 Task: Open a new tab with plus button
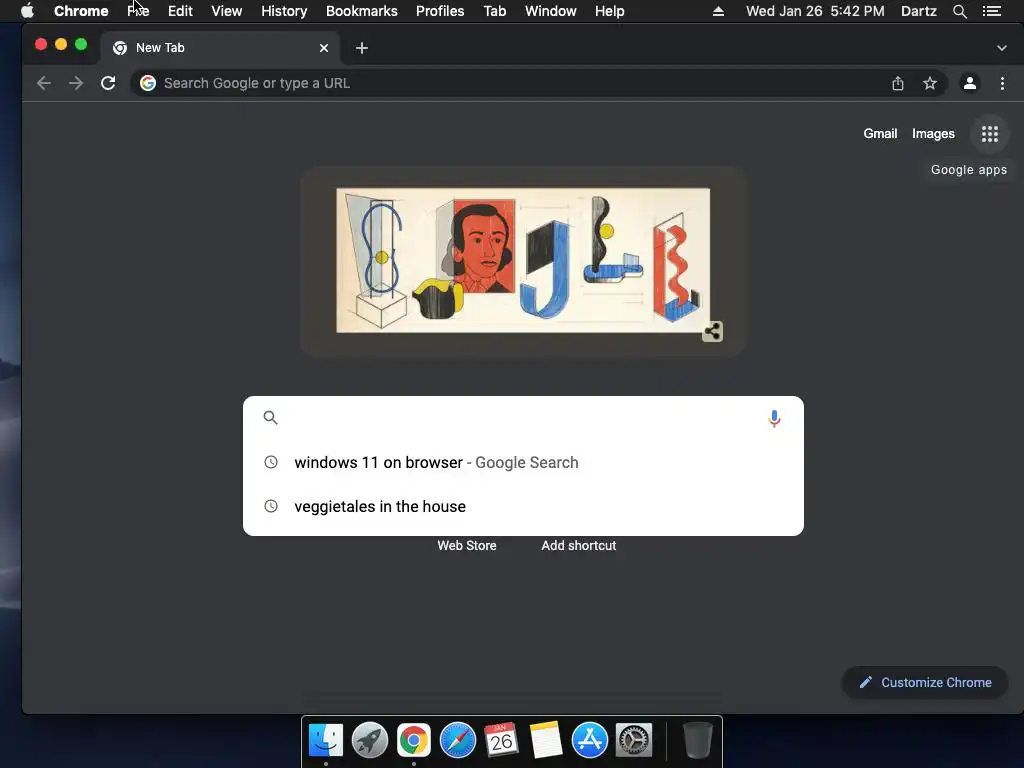point(362,48)
